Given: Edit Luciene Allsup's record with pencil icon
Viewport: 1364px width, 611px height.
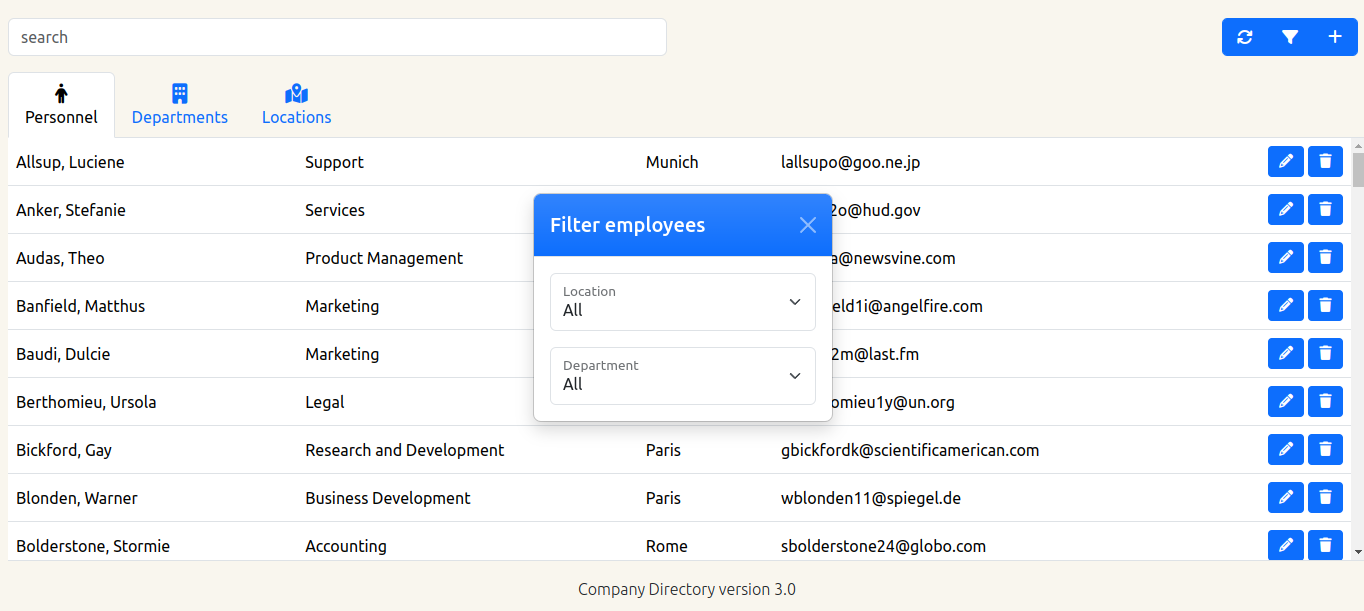Looking at the screenshot, I should [1286, 161].
